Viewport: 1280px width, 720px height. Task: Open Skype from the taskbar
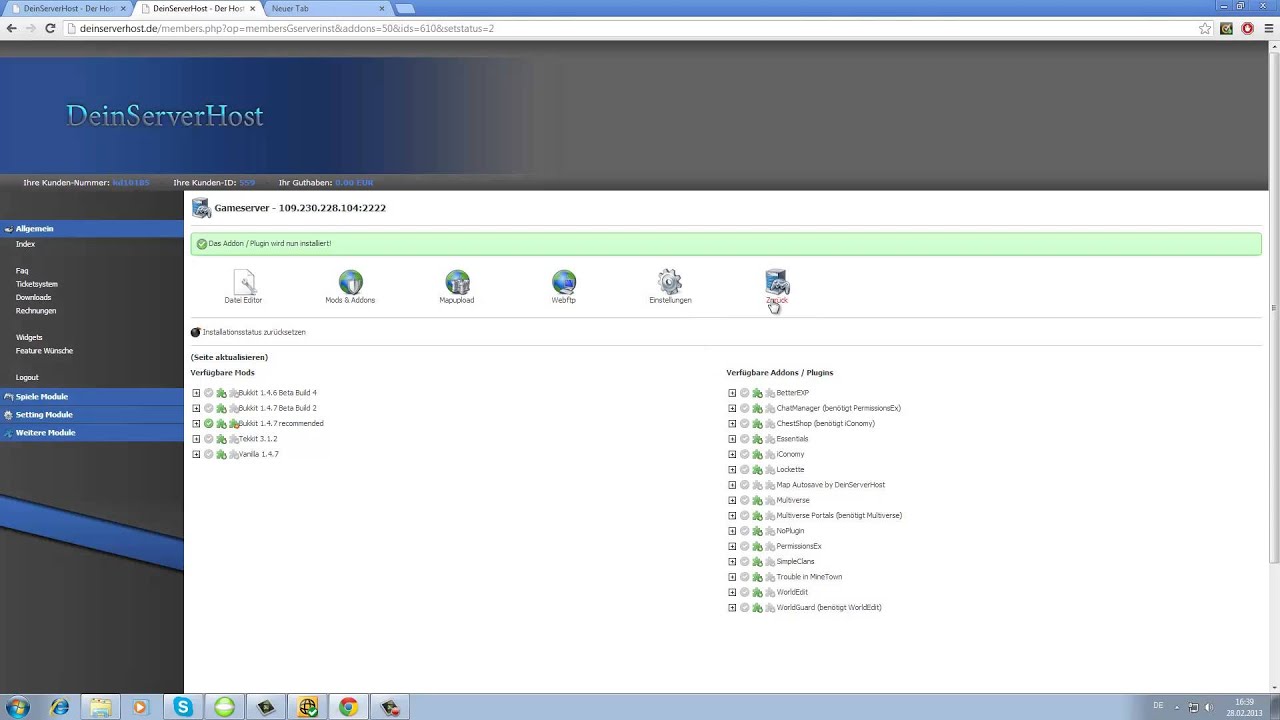[183, 707]
